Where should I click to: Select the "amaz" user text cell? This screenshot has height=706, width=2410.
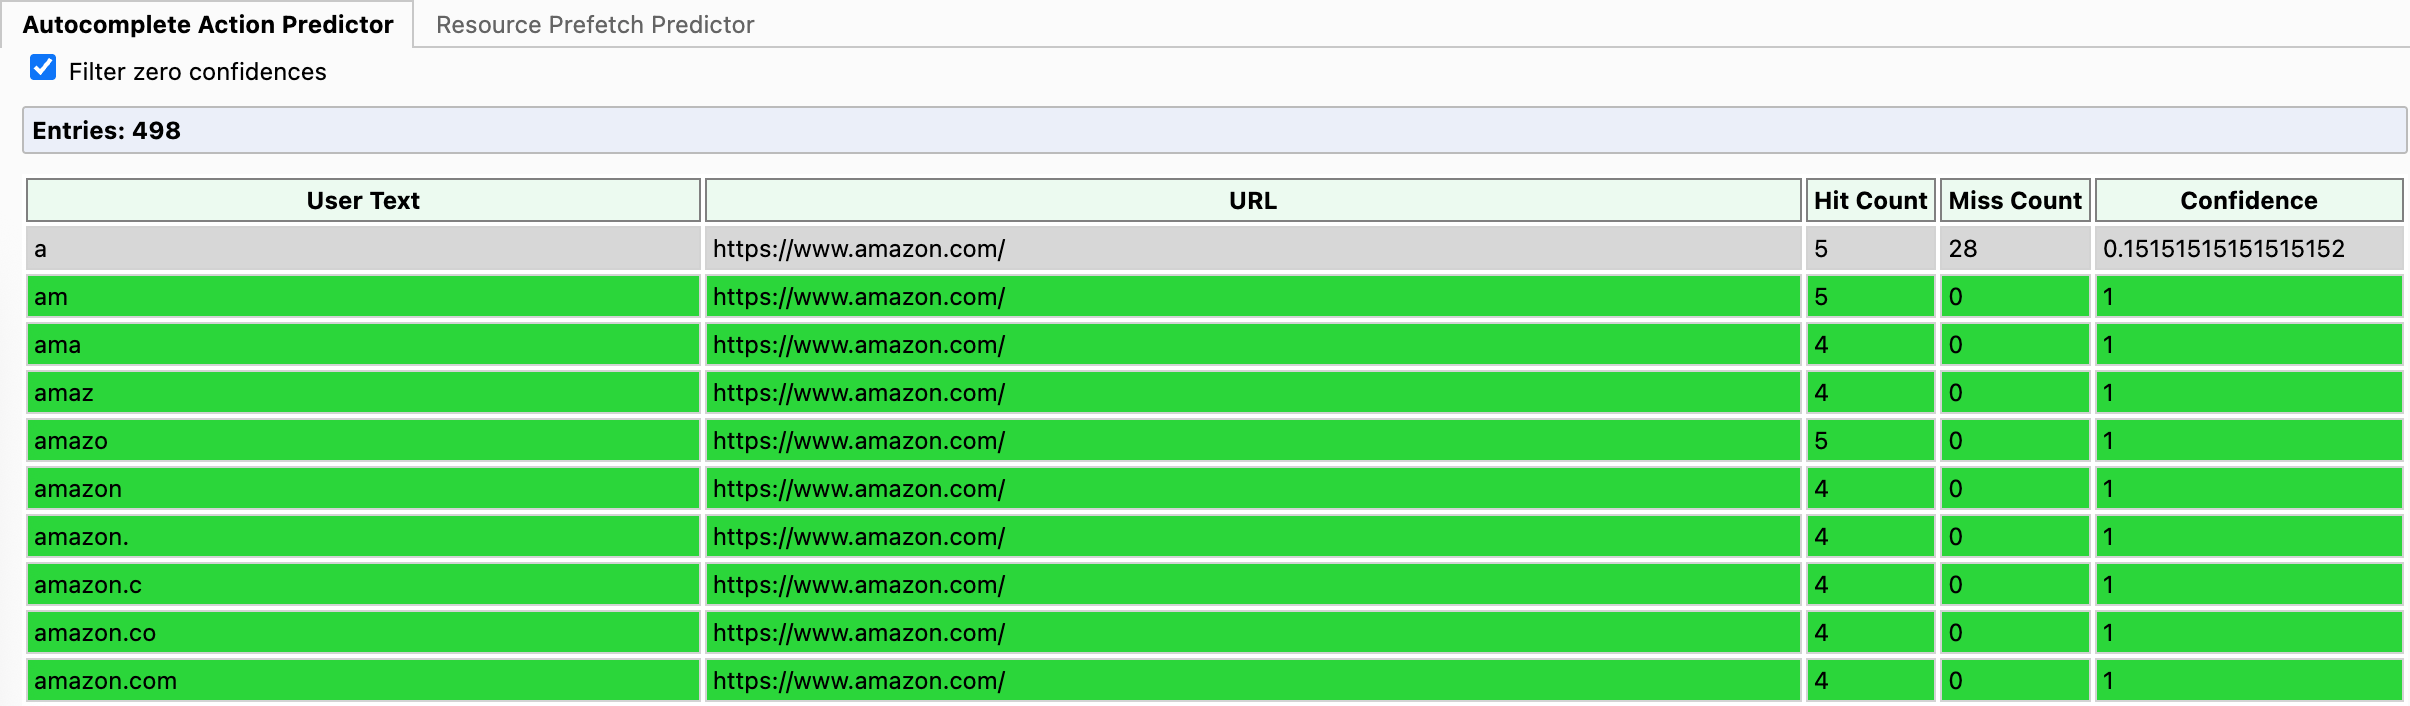click(x=363, y=392)
